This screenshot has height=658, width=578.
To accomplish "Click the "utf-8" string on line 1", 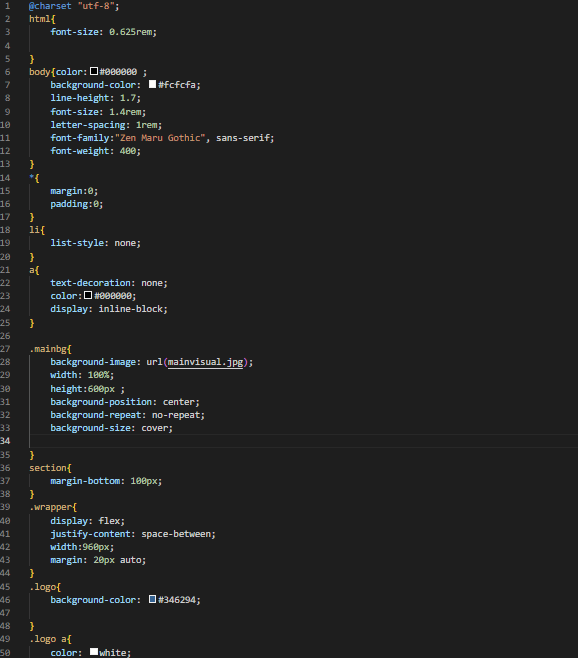I will point(96,6).
